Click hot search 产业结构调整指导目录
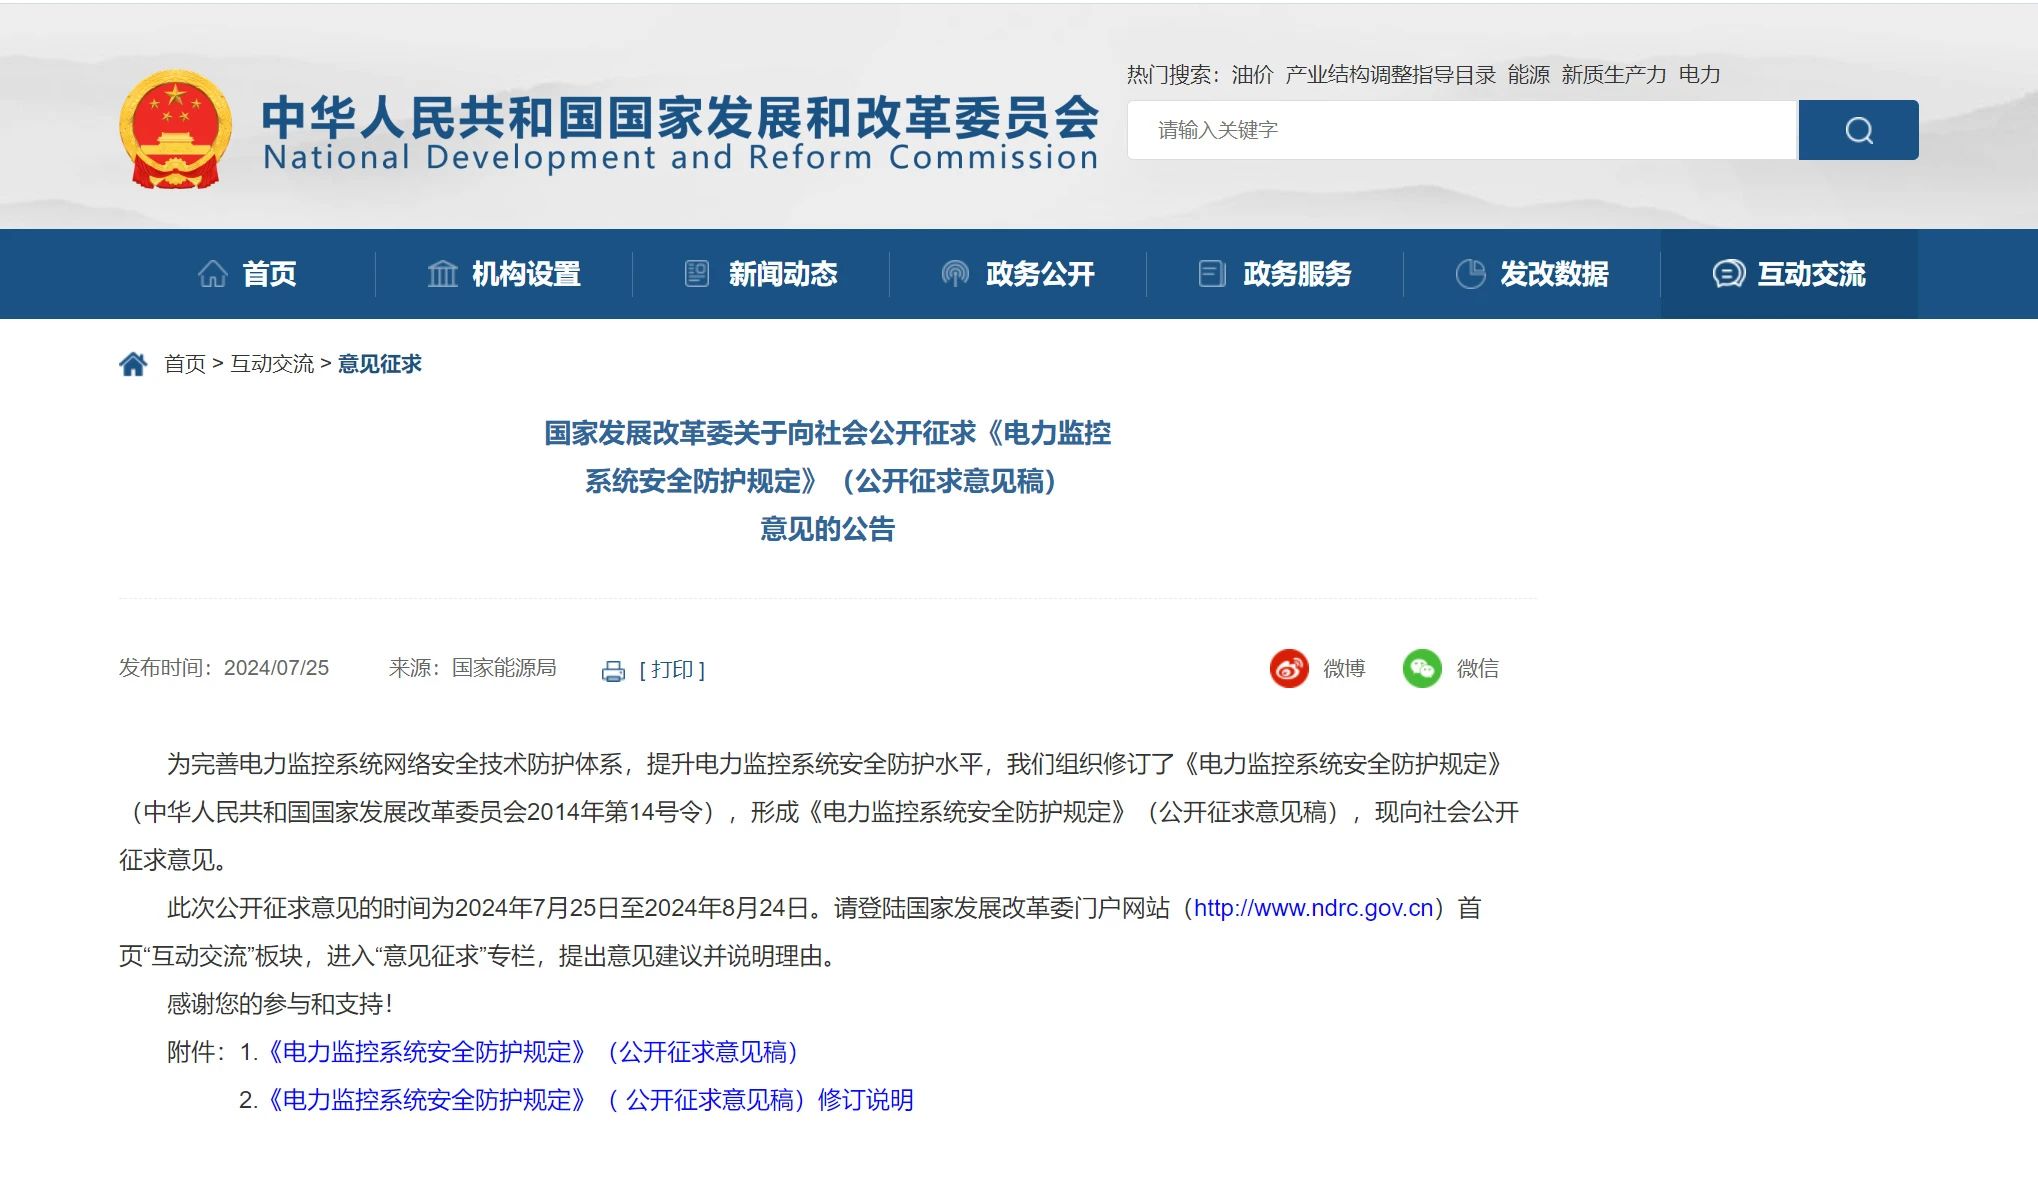 point(1390,75)
